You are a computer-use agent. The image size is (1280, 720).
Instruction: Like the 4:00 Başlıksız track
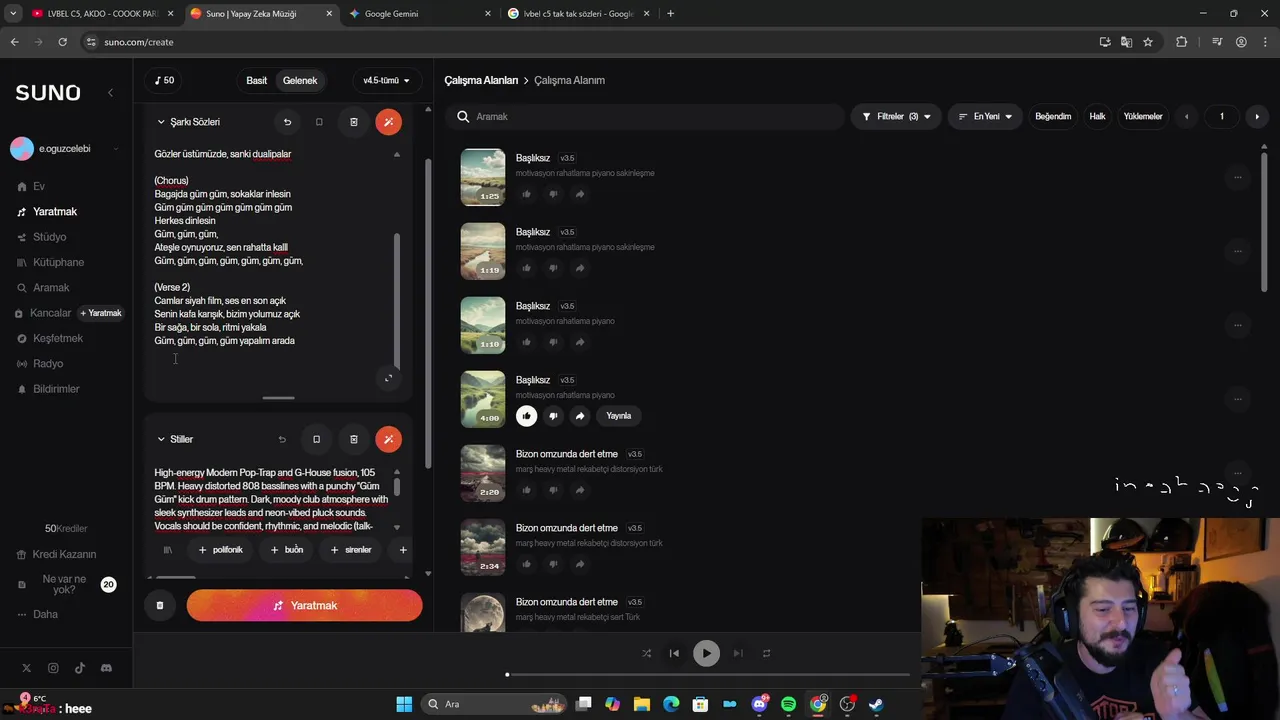click(526, 416)
